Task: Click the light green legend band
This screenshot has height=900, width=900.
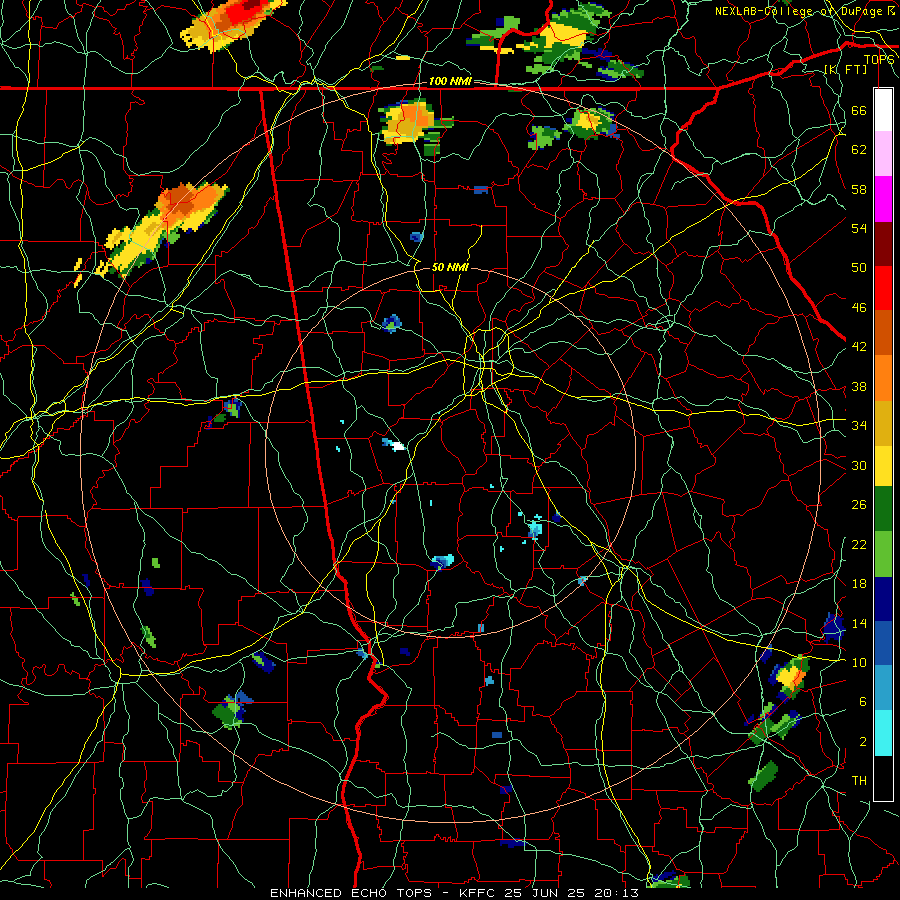Action: click(x=883, y=554)
